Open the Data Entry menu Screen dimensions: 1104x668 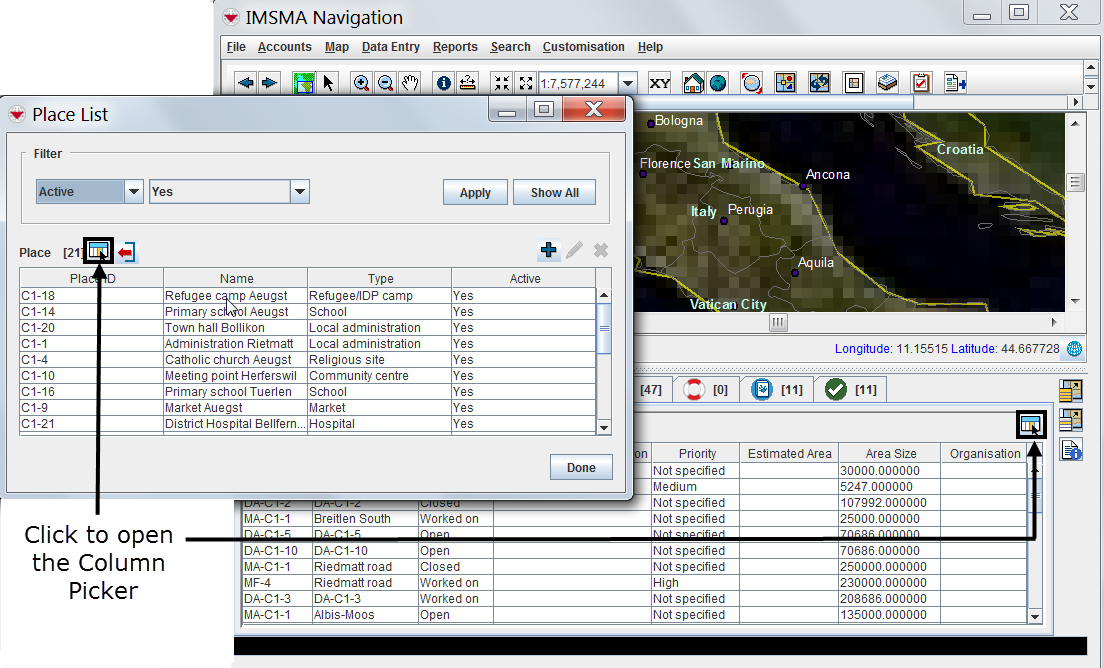[390, 47]
